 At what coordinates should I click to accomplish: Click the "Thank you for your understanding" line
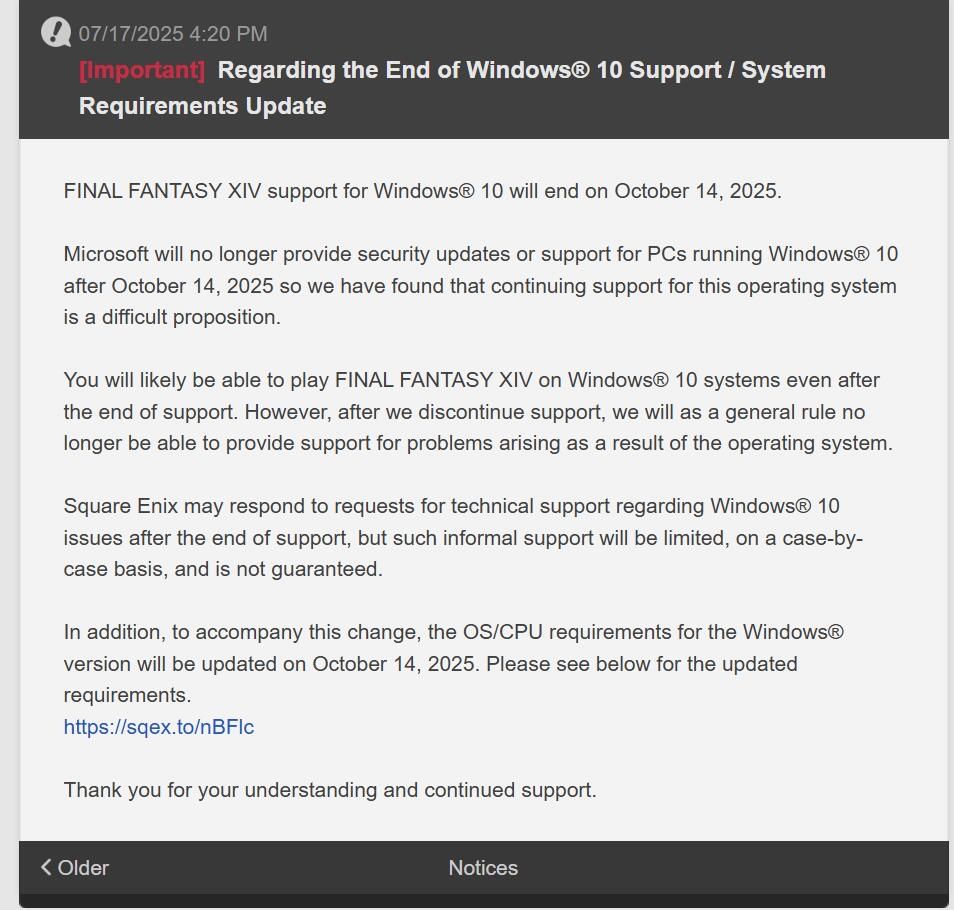[330, 790]
